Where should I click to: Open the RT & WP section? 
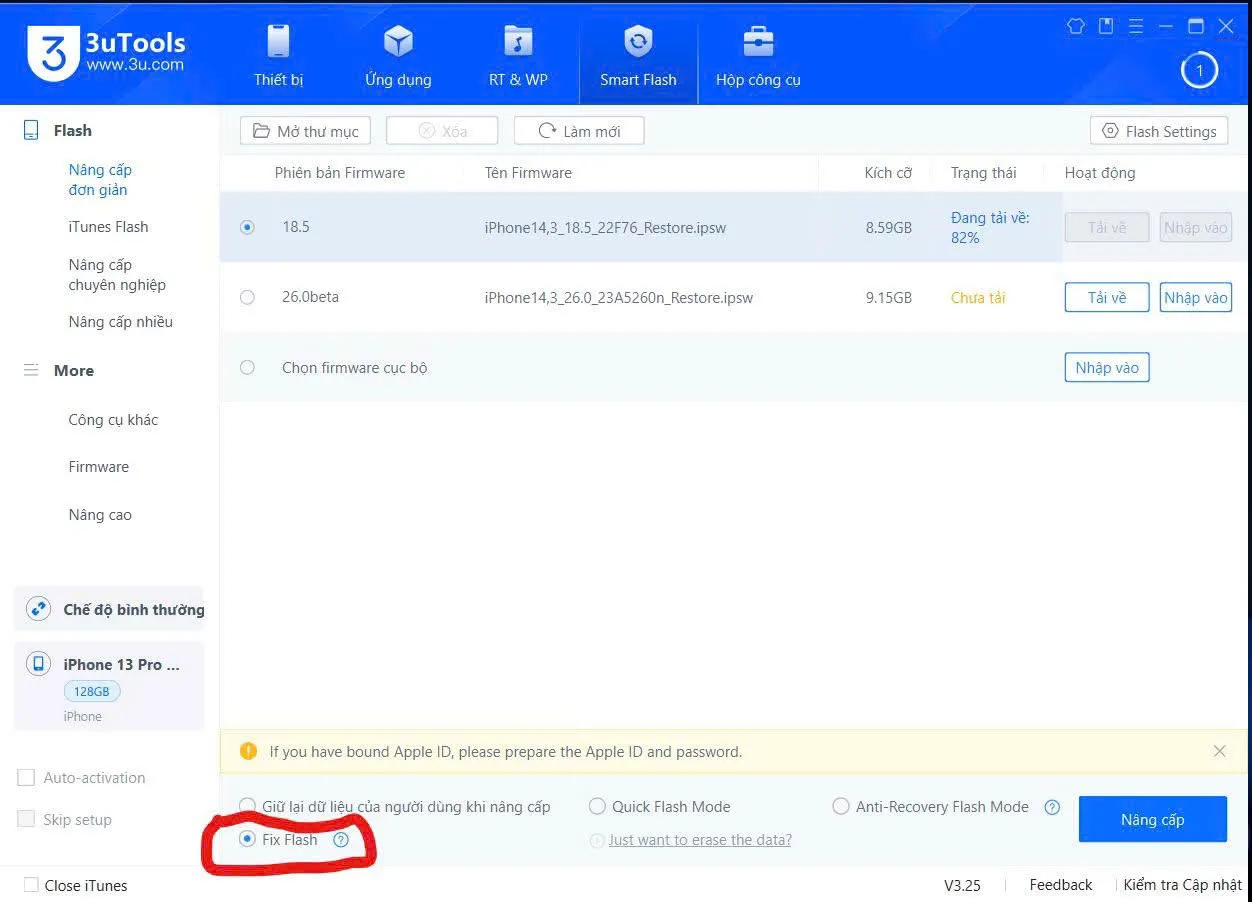tap(518, 56)
